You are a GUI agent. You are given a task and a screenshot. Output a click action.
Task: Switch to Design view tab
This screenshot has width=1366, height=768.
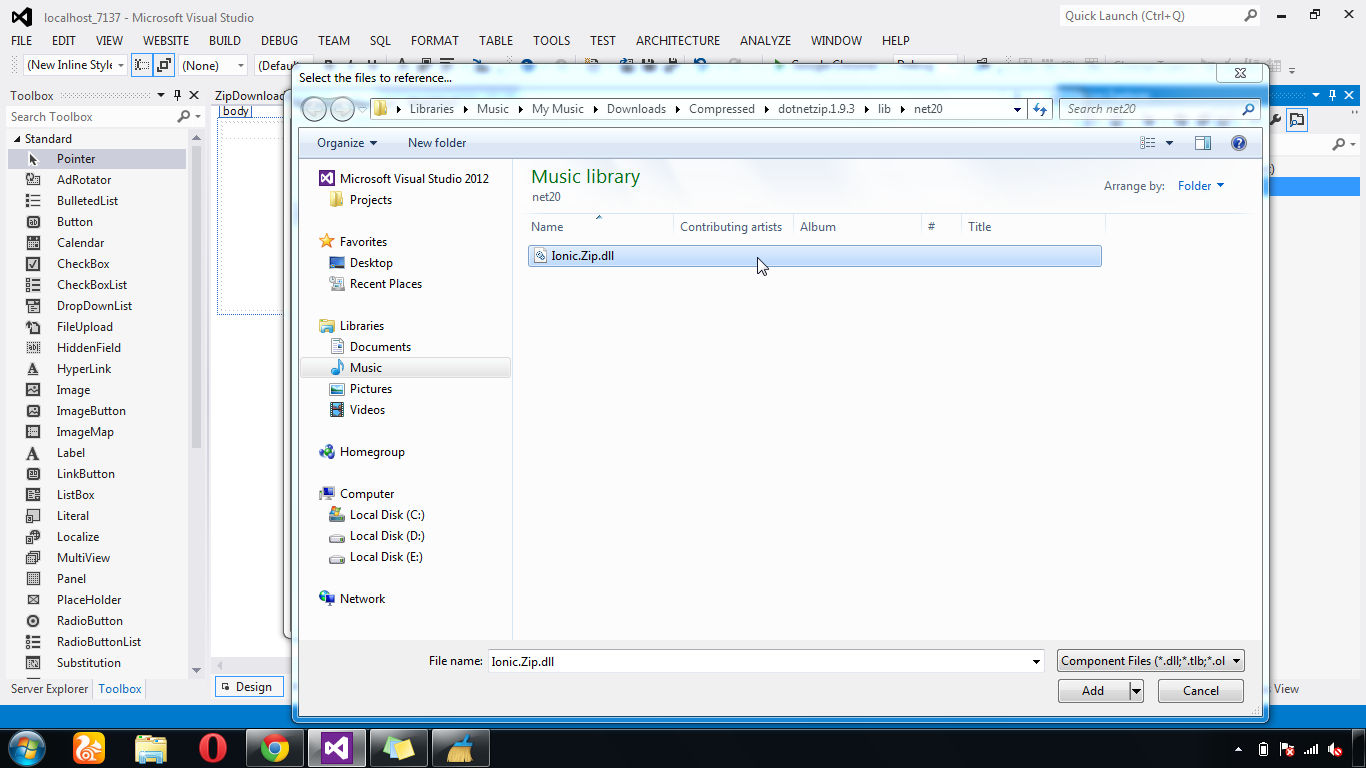click(x=248, y=687)
